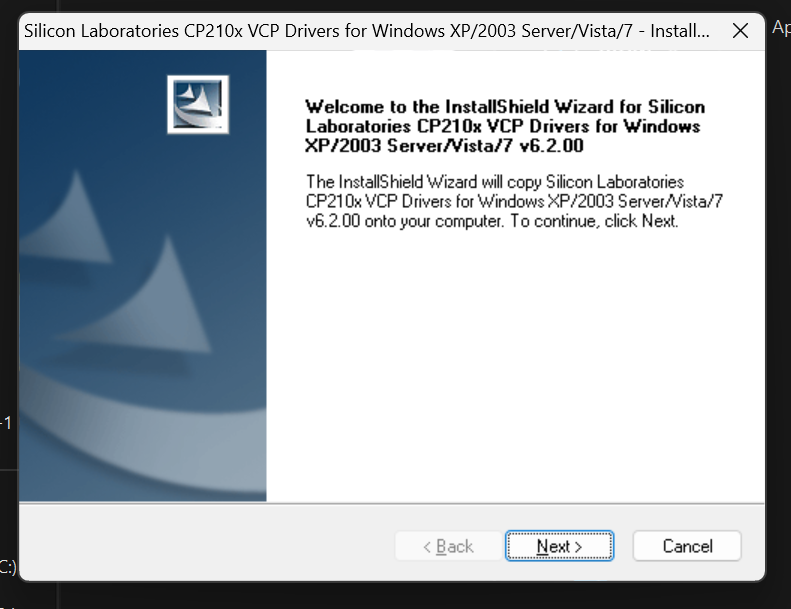
Task: Click the bold "Welcome to the InstallShield Wizard" heading
Action: tap(505, 126)
